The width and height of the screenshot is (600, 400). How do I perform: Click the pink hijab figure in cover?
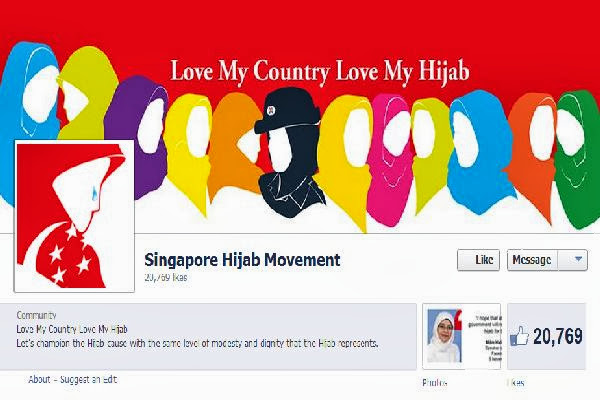pos(388,161)
